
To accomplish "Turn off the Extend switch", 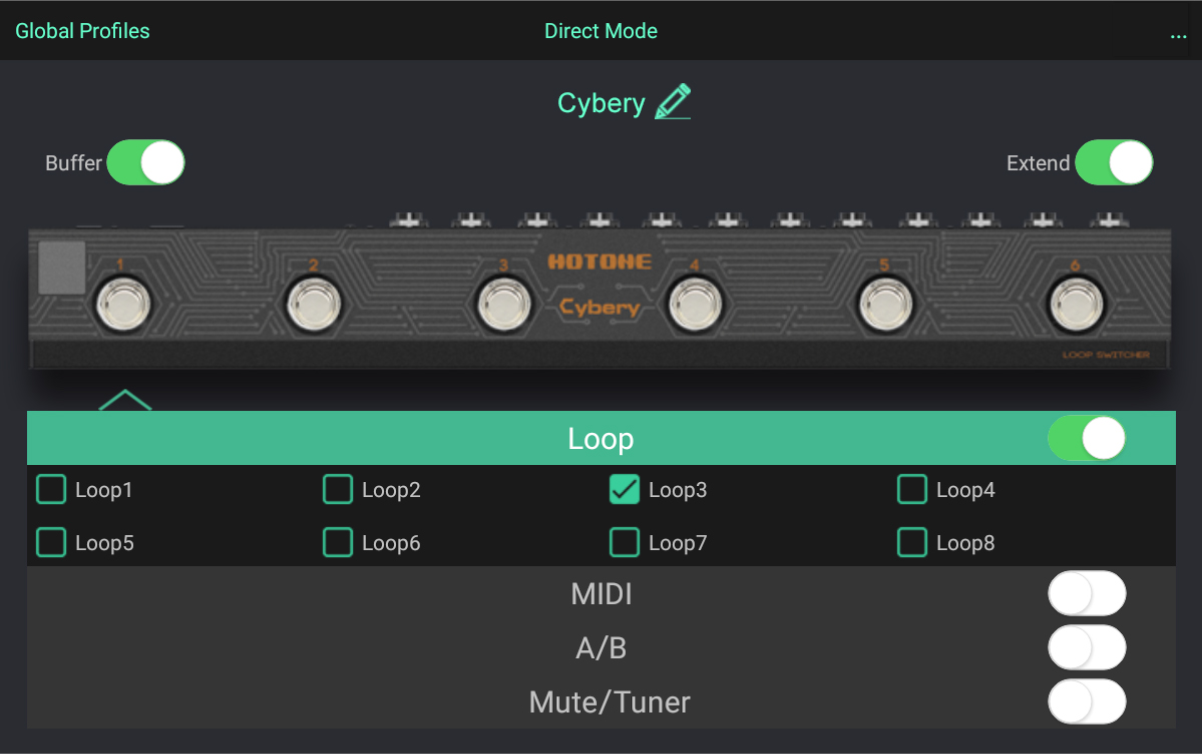I will point(1114,162).
